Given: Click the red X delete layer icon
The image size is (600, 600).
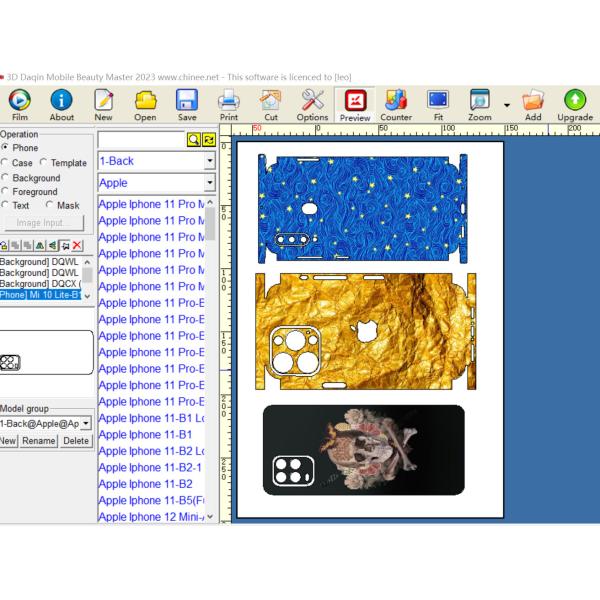Looking at the screenshot, I should [x=77, y=245].
